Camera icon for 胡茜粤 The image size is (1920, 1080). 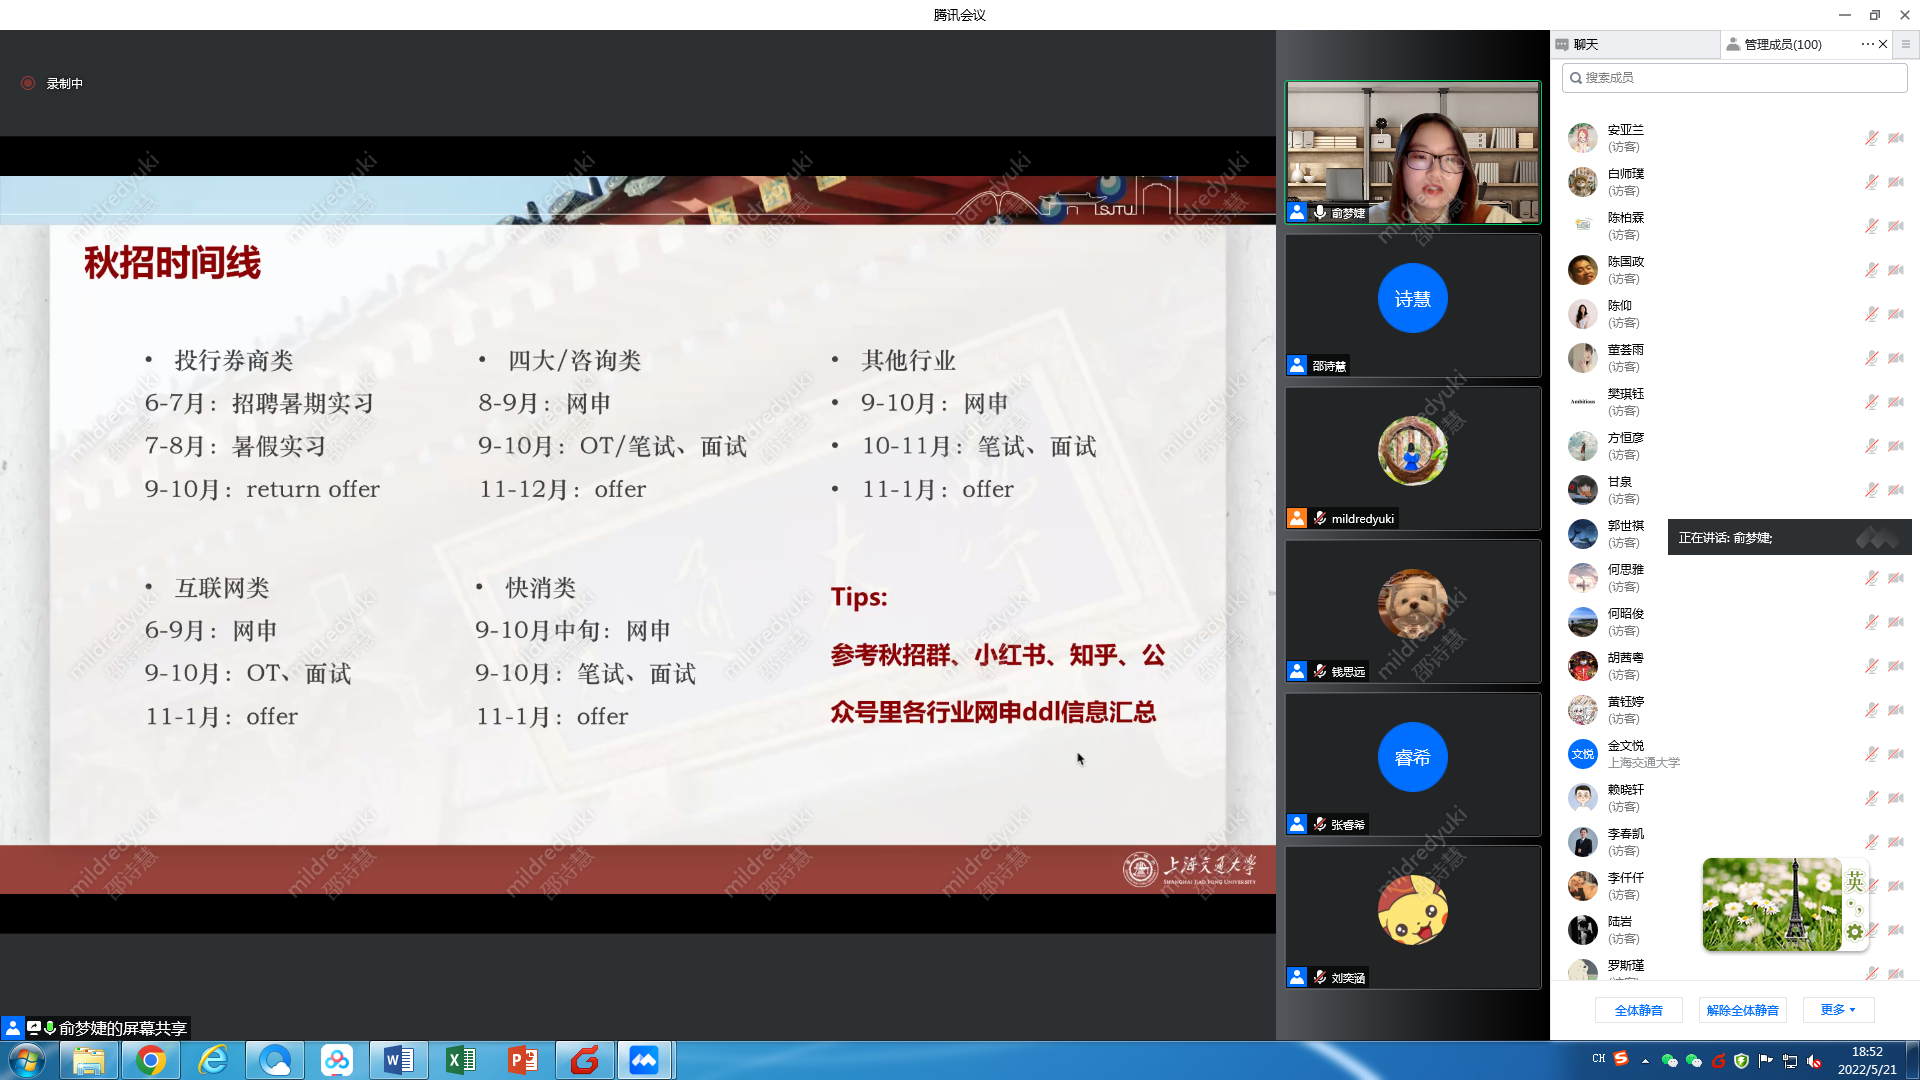1896,666
